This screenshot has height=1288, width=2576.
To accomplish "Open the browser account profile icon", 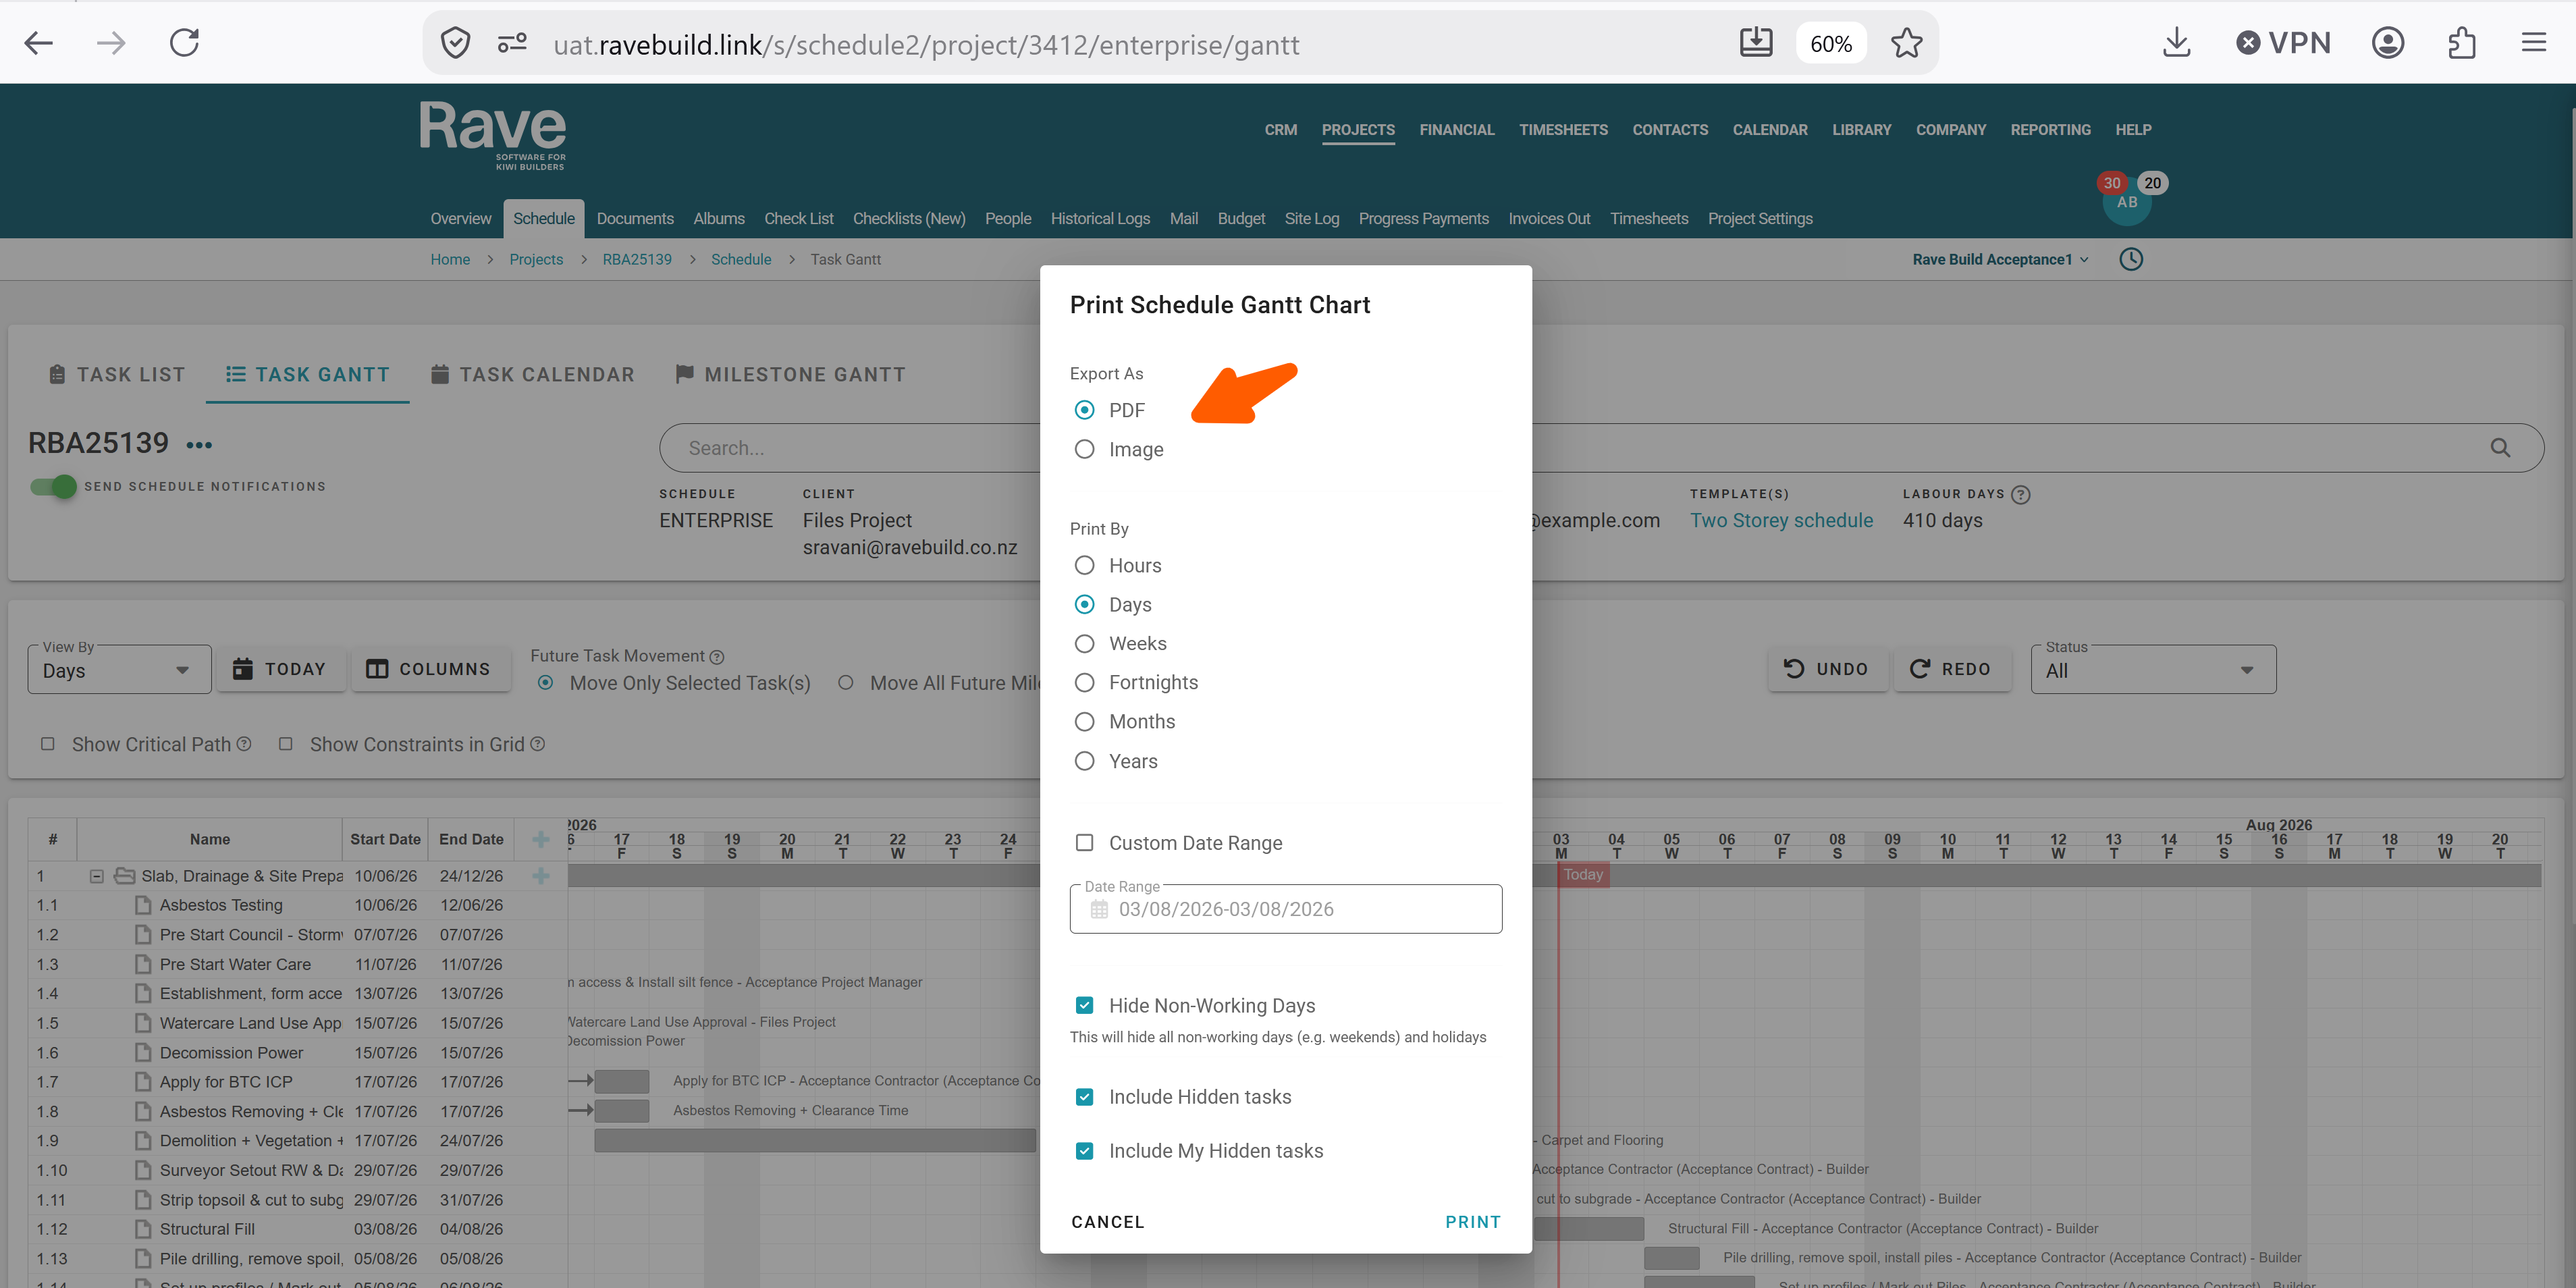I will click(x=2388, y=43).
